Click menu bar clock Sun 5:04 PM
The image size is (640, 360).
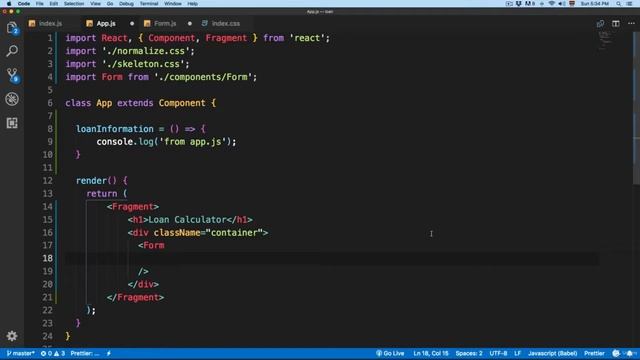click(x=594, y=4)
